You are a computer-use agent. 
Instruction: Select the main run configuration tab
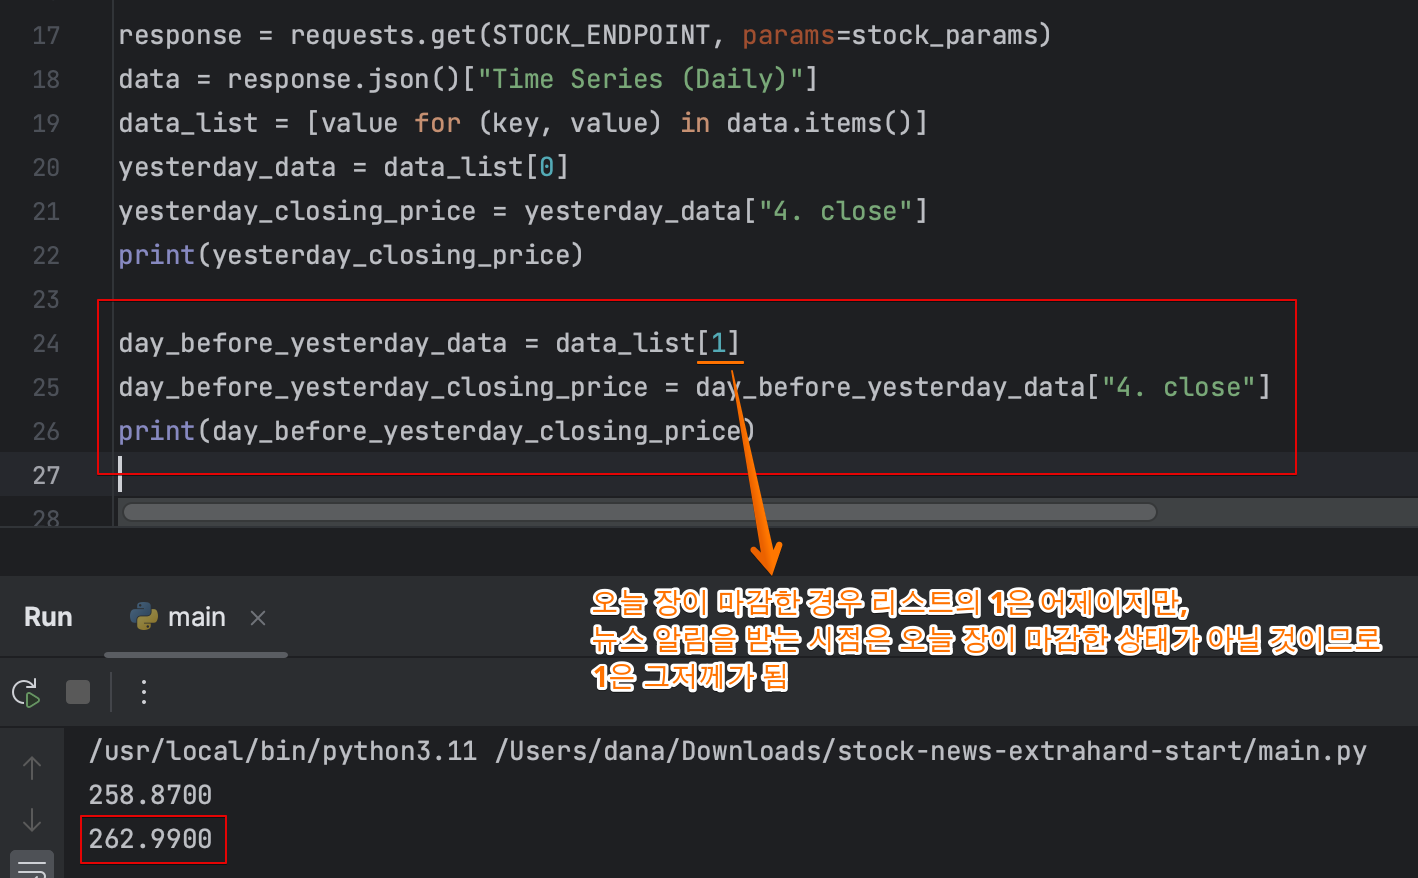pos(196,618)
